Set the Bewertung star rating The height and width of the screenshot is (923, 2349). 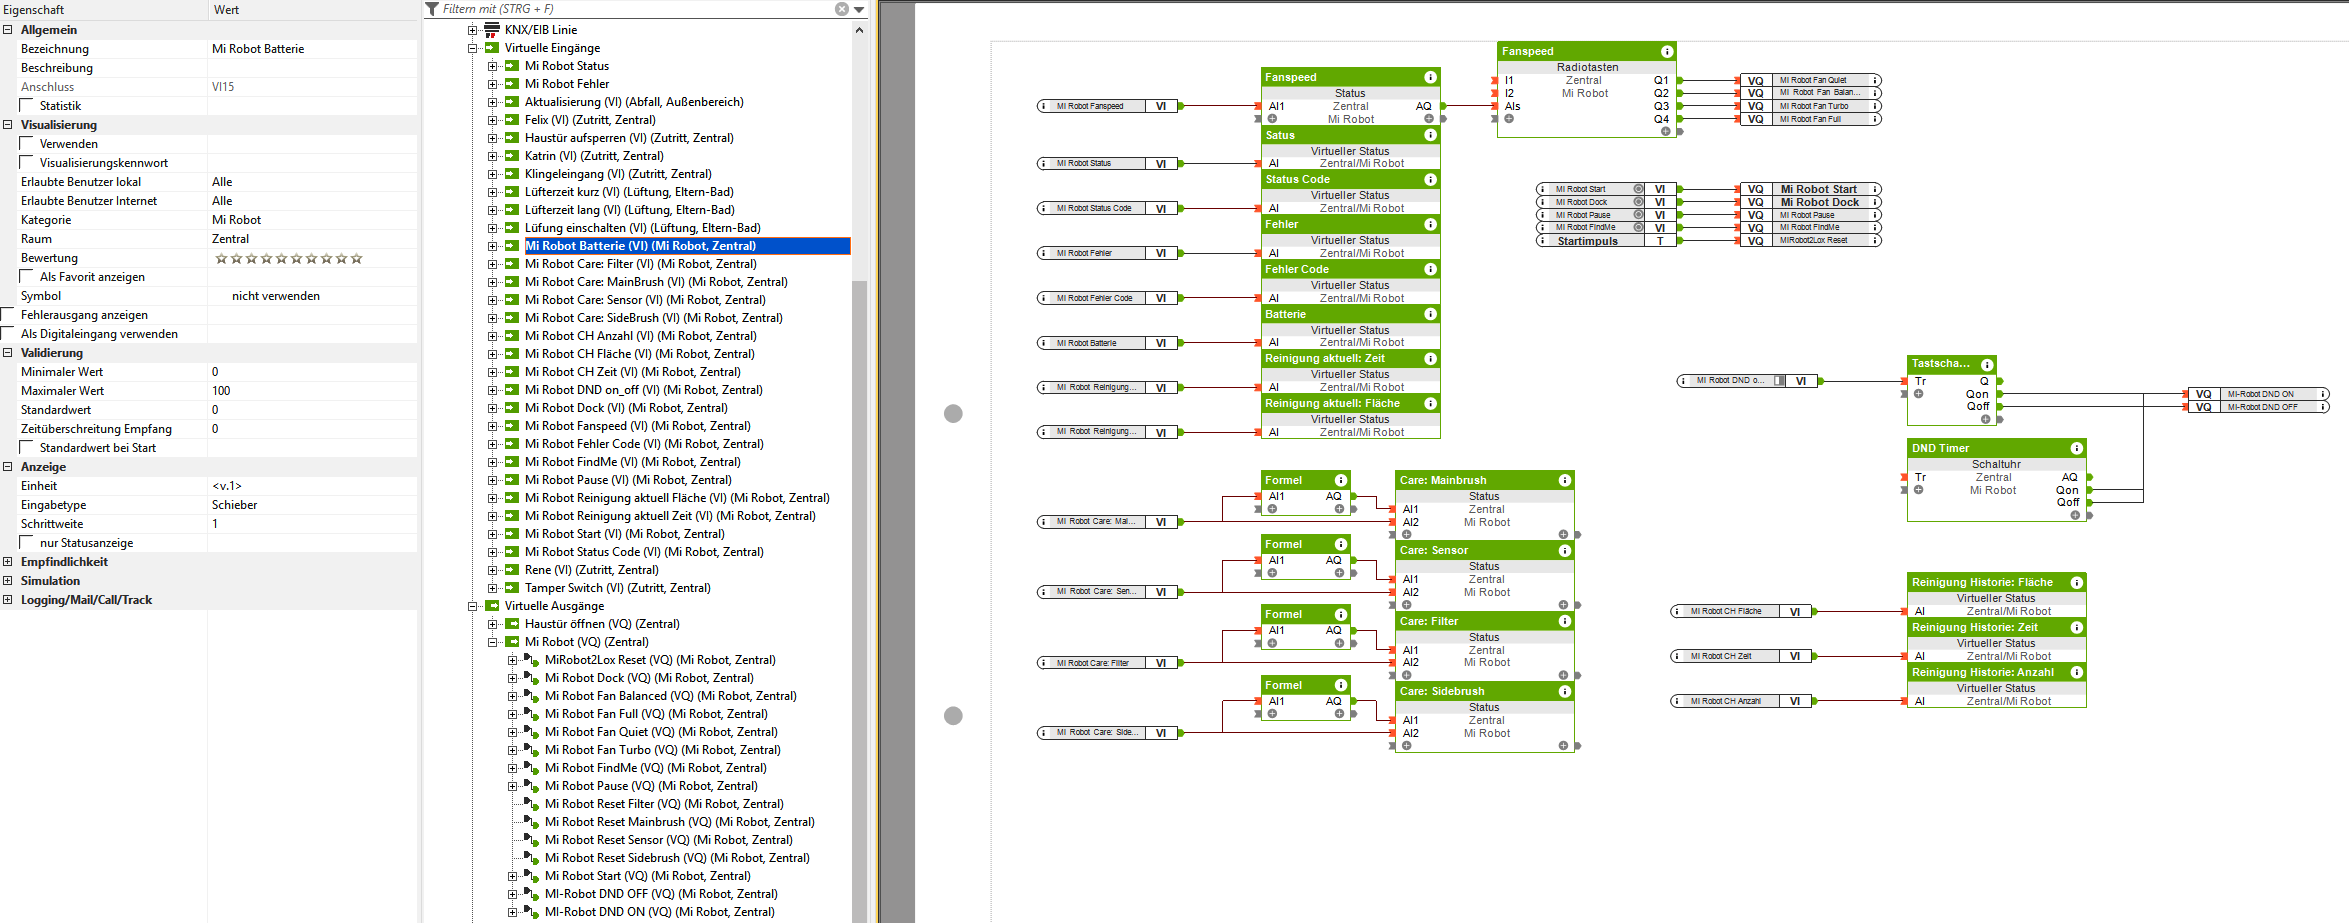(288, 258)
